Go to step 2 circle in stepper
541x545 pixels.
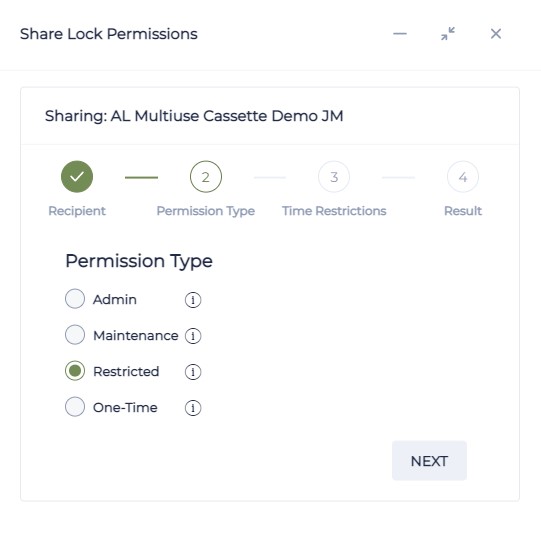point(206,177)
